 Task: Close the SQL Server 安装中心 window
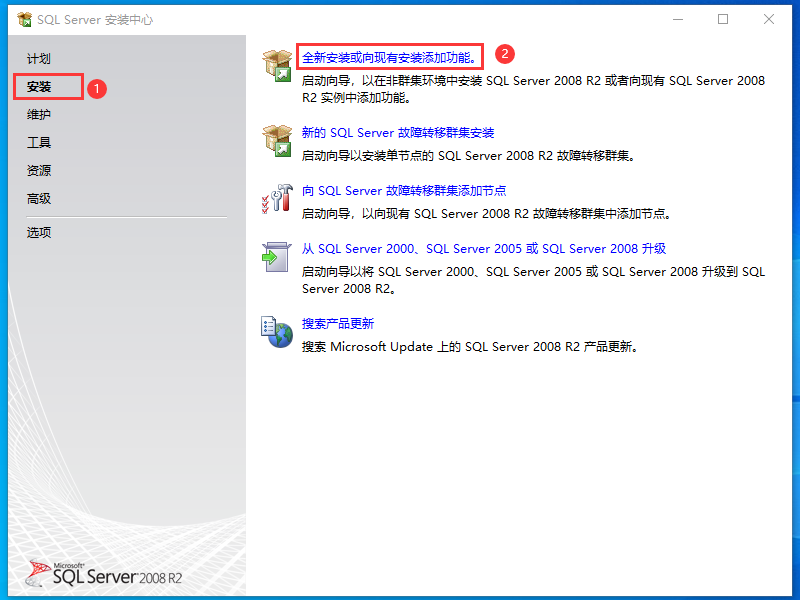pyautogui.click(x=769, y=19)
